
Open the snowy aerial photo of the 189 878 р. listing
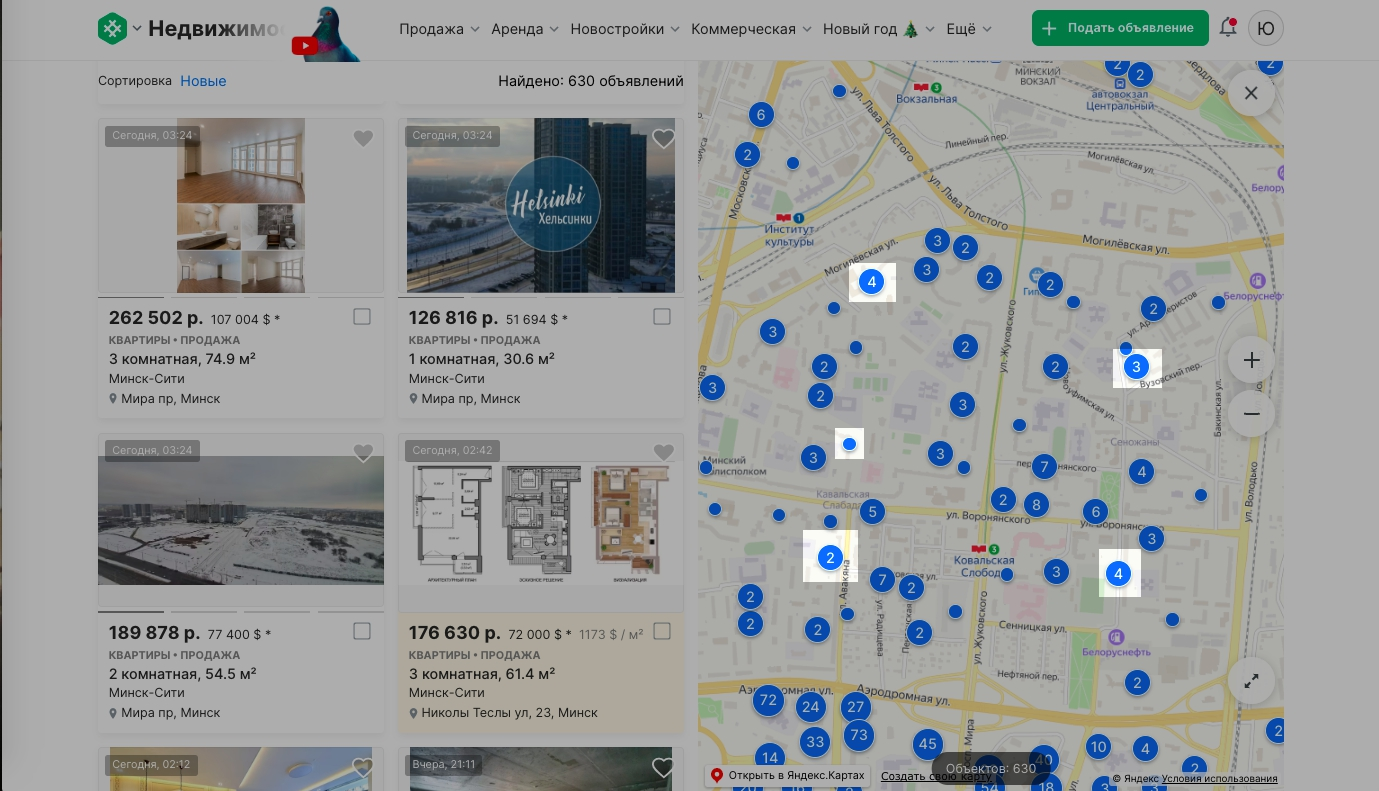pos(241,520)
